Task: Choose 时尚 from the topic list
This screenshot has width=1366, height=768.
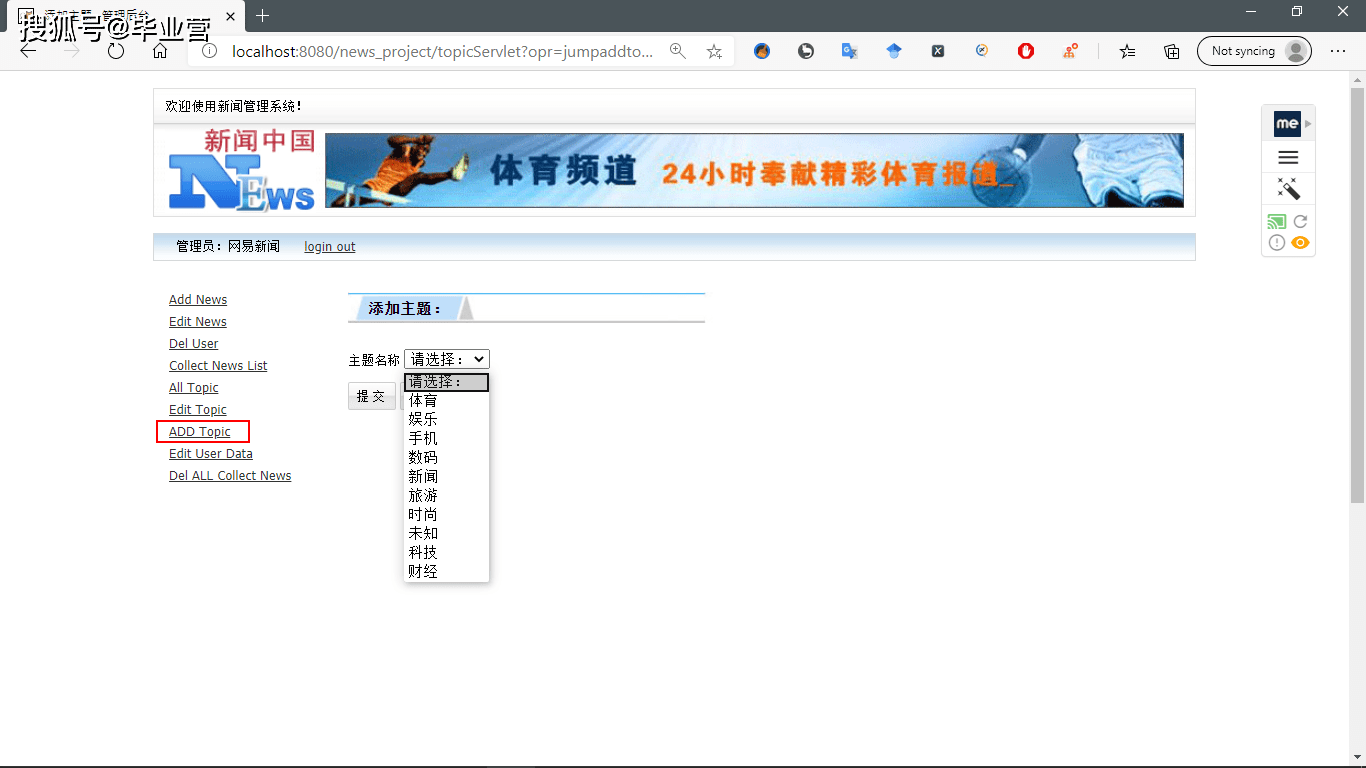Action: [446, 514]
